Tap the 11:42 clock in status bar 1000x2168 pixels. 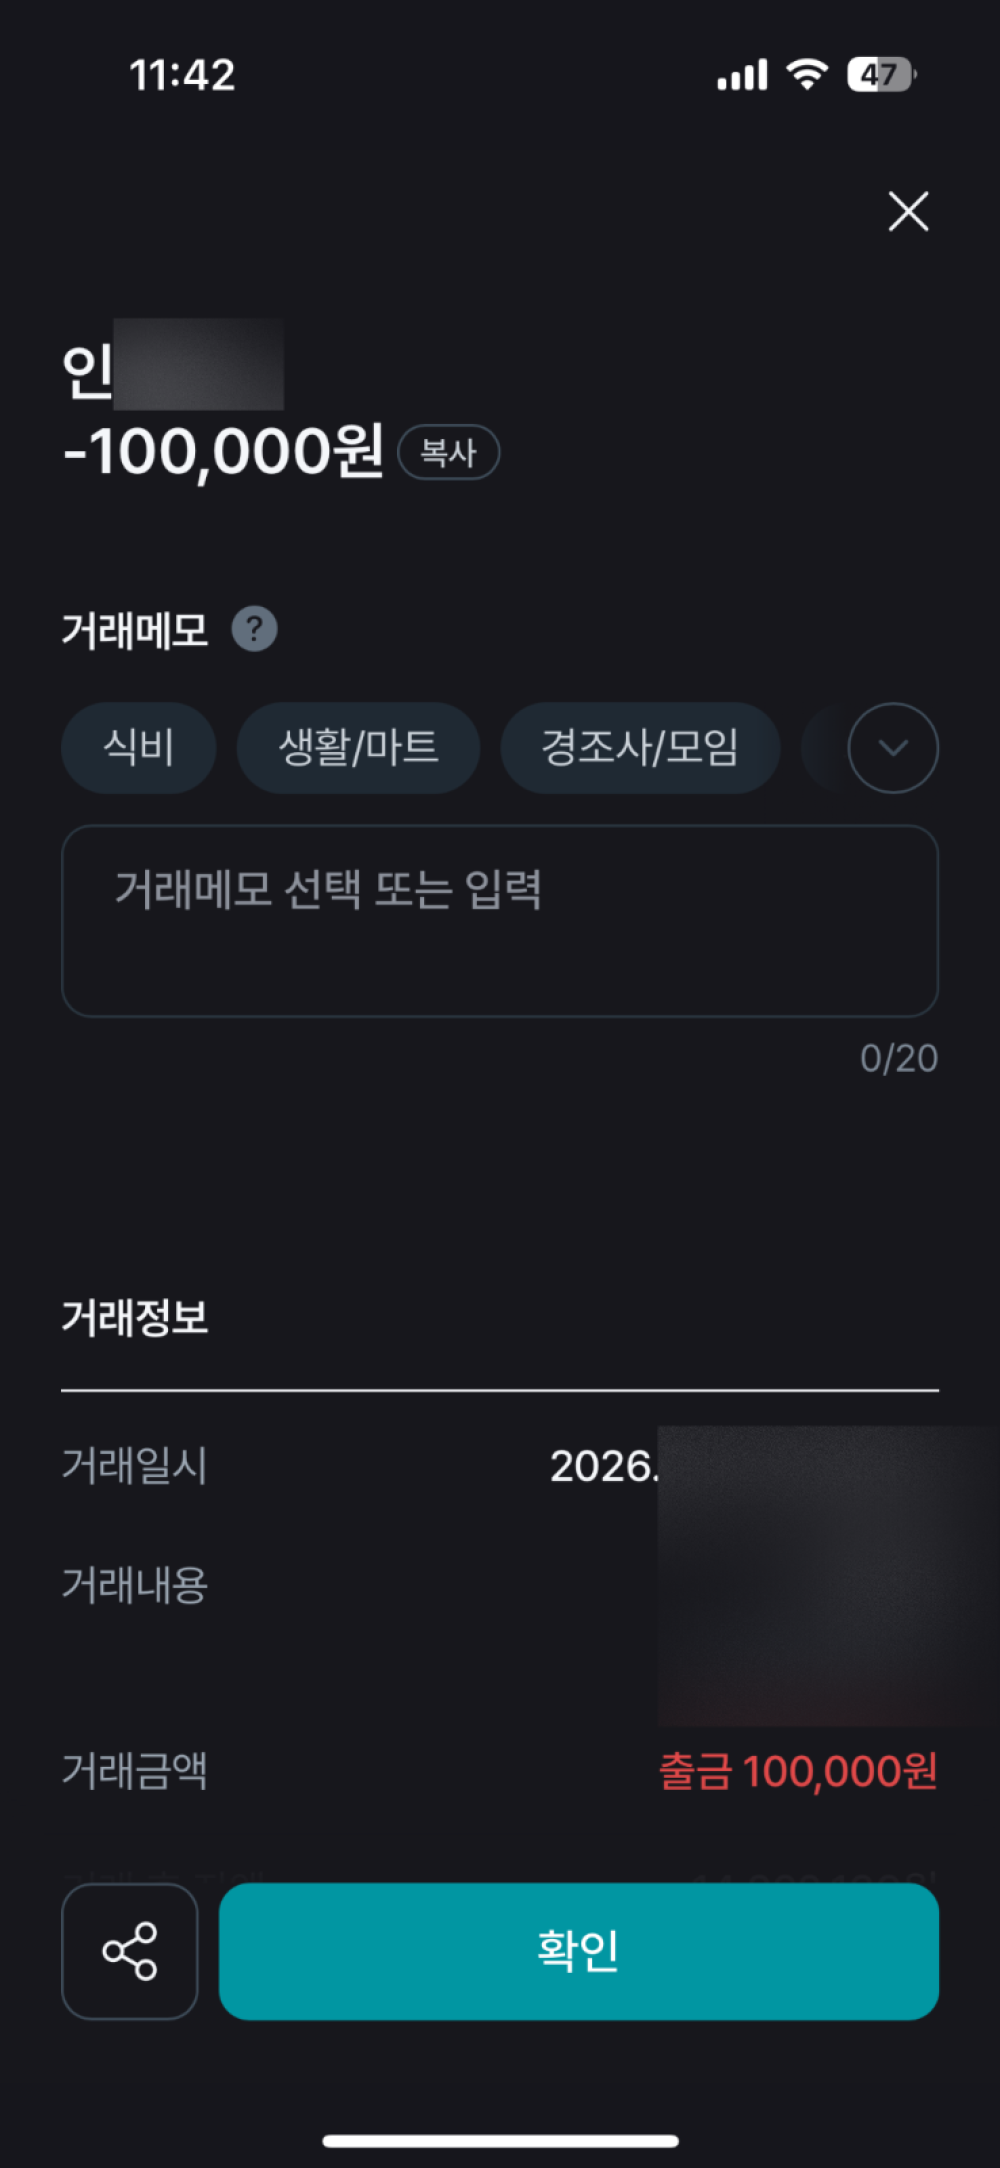tap(182, 75)
